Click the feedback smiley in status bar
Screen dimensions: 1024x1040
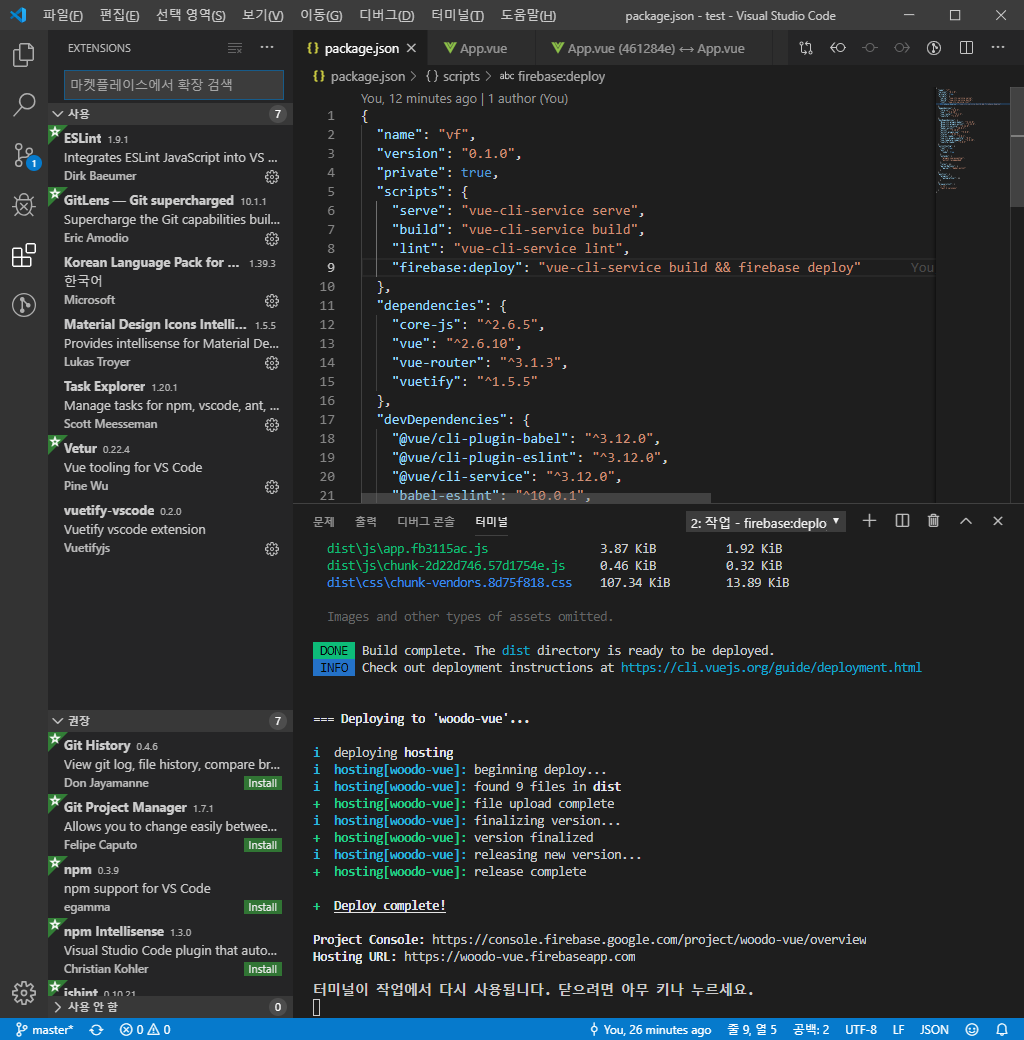pos(972,1030)
